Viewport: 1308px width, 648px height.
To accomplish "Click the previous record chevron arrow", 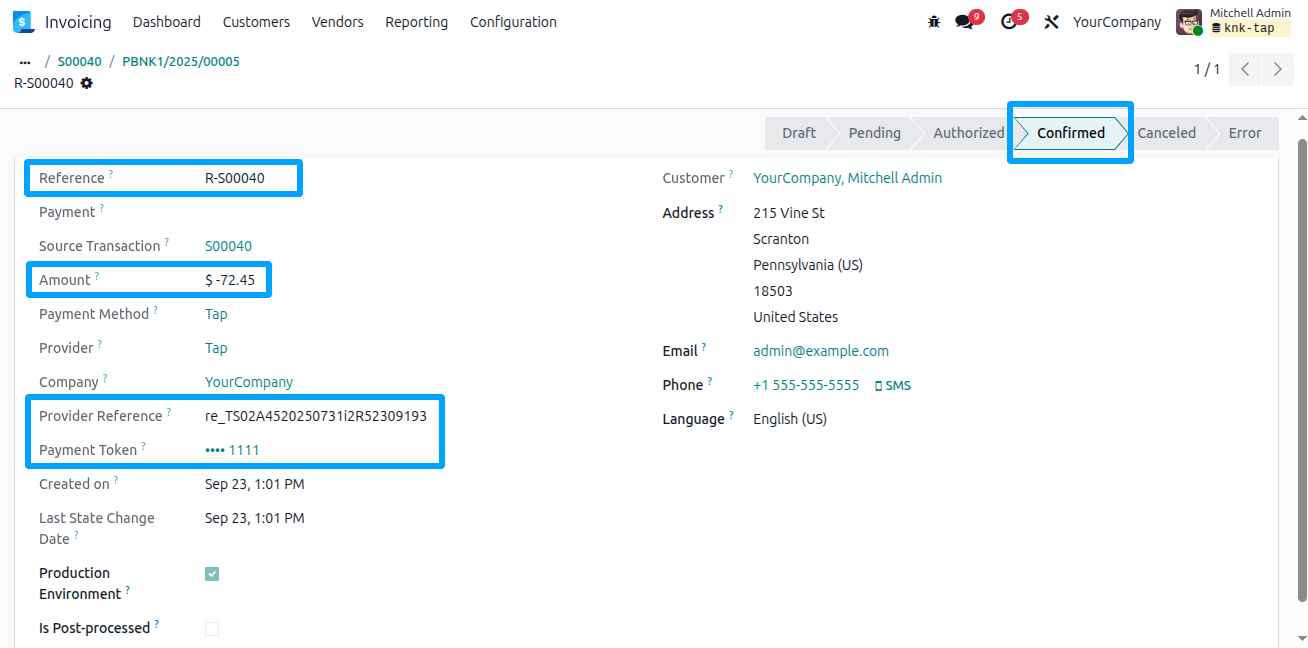I will [x=1244, y=69].
